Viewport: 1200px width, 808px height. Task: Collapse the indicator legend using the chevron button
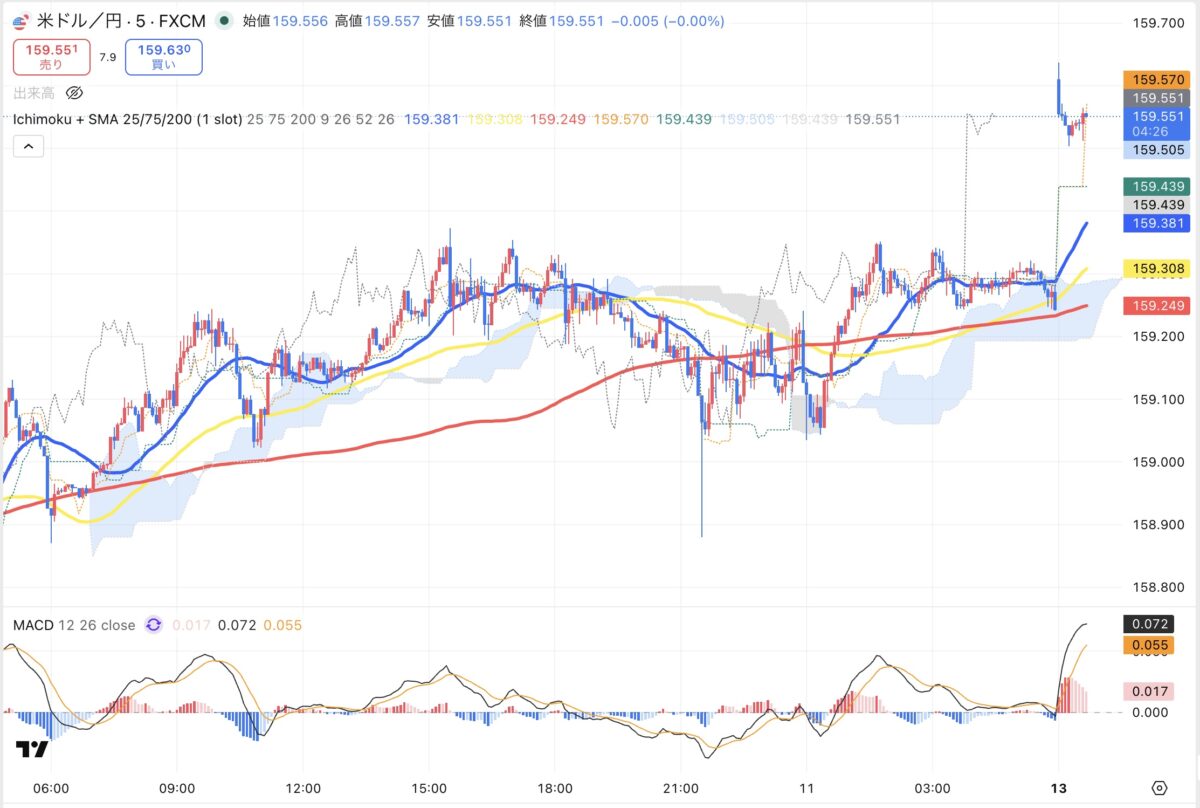[28, 146]
